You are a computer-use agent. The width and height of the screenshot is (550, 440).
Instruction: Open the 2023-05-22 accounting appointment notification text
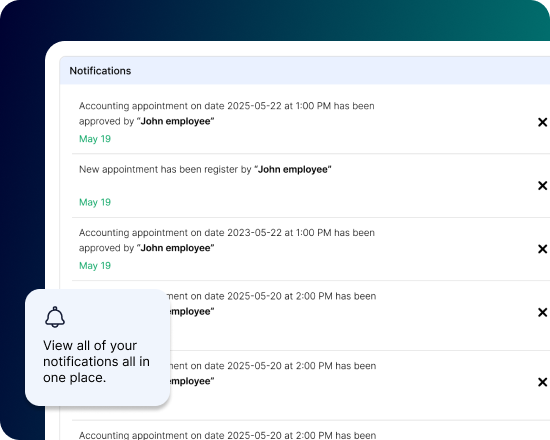(227, 240)
